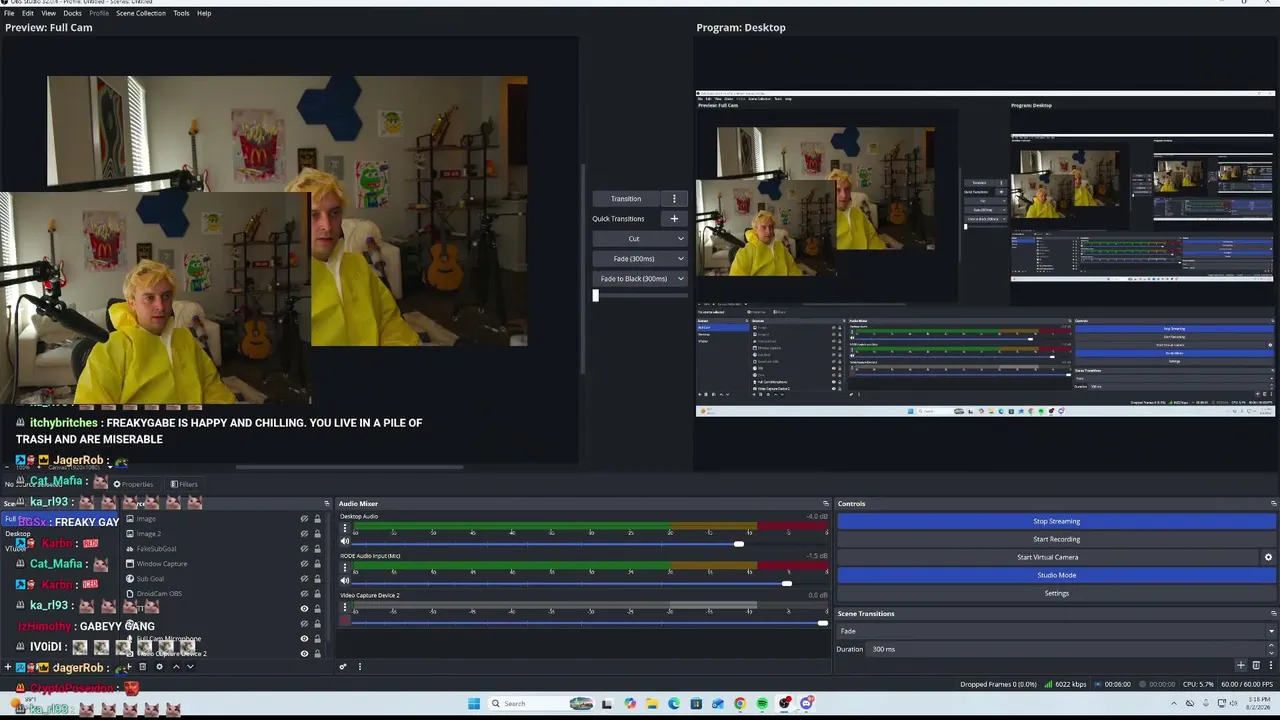Undock the Audio Mixer panel
Screen dimensions: 1280x720
826,504
